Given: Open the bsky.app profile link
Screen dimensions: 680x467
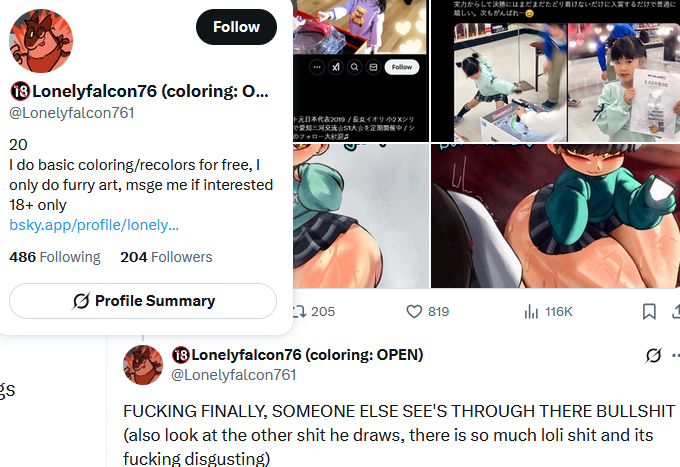Looking at the screenshot, I should click(94, 225).
